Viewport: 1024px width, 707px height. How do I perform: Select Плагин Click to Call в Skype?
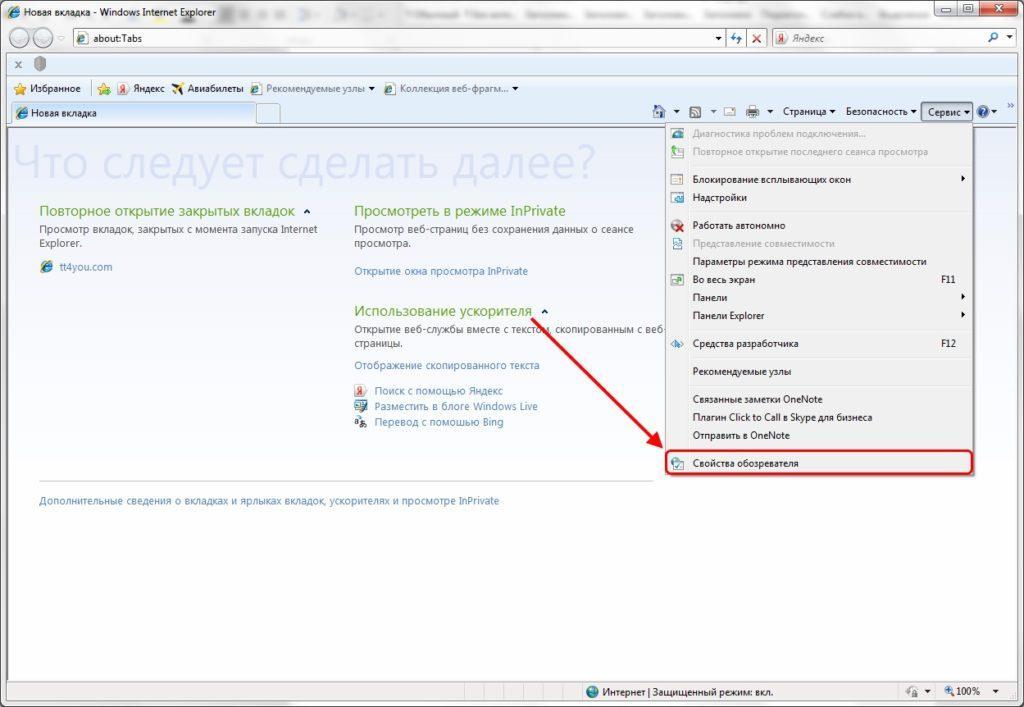click(x=819, y=417)
